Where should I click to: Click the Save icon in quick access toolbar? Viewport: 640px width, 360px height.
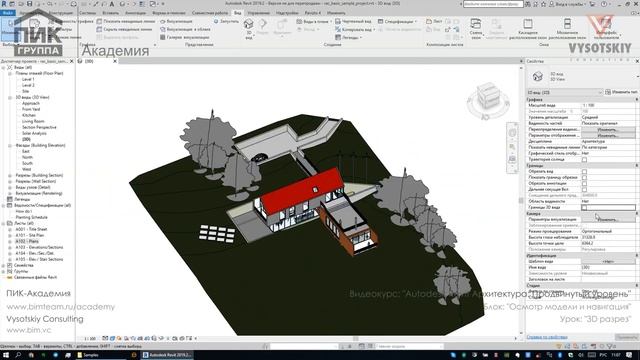coord(30,4)
